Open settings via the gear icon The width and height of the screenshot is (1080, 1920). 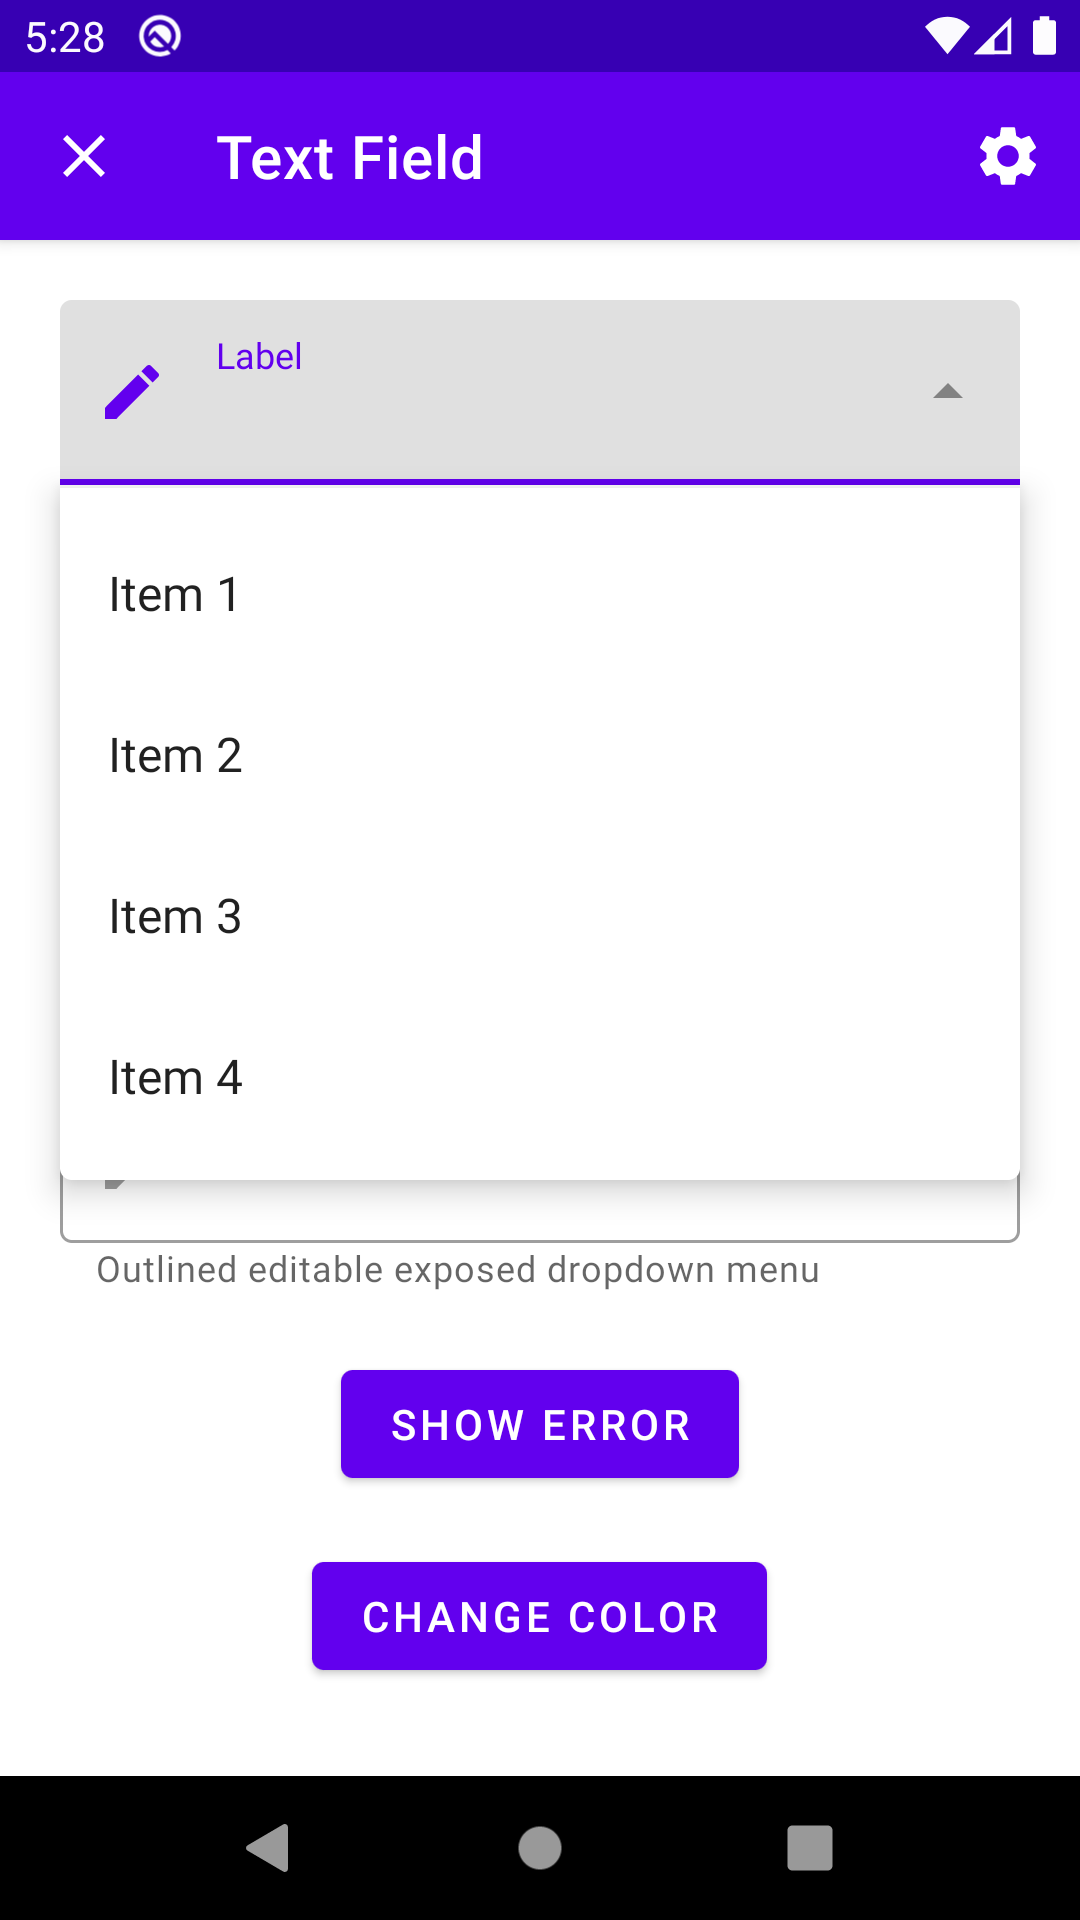1007,157
